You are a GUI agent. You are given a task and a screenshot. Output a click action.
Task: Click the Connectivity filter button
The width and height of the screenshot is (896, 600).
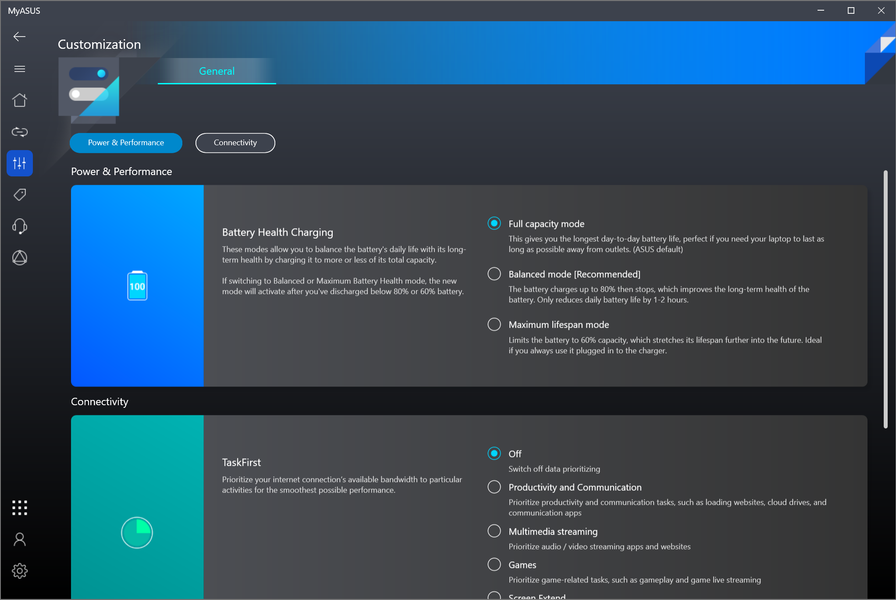click(x=235, y=143)
